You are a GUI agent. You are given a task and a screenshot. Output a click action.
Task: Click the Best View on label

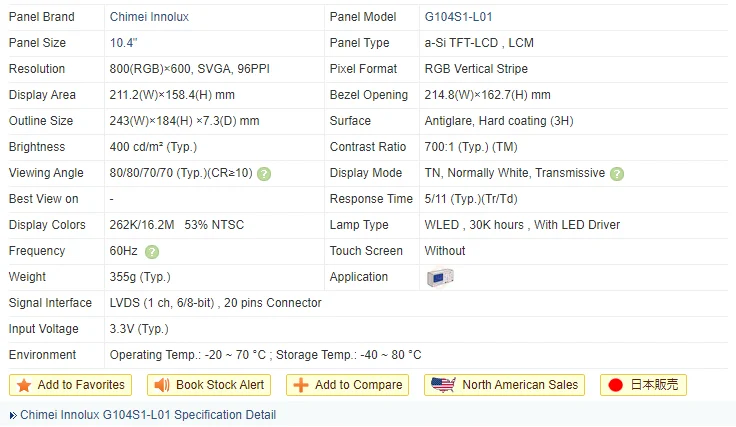[x=44, y=199]
